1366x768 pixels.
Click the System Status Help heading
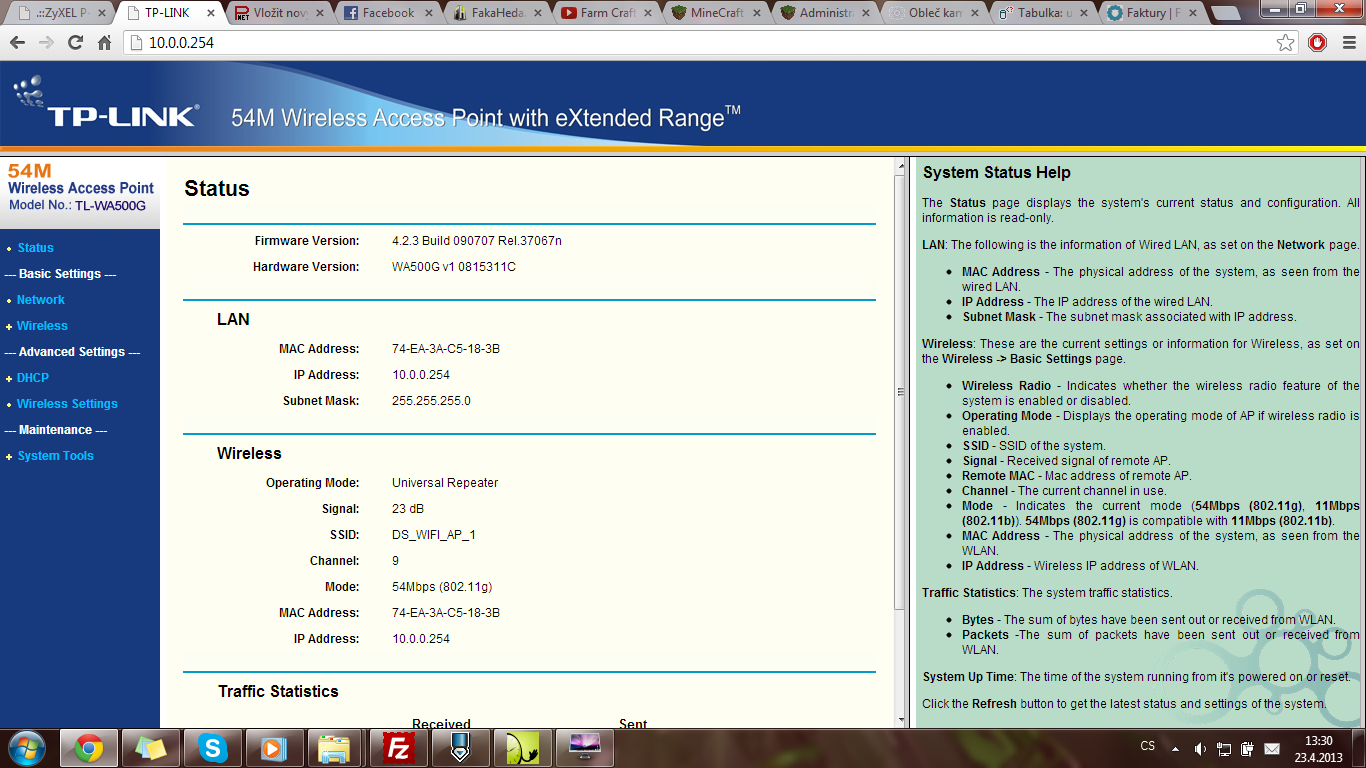[997, 173]
